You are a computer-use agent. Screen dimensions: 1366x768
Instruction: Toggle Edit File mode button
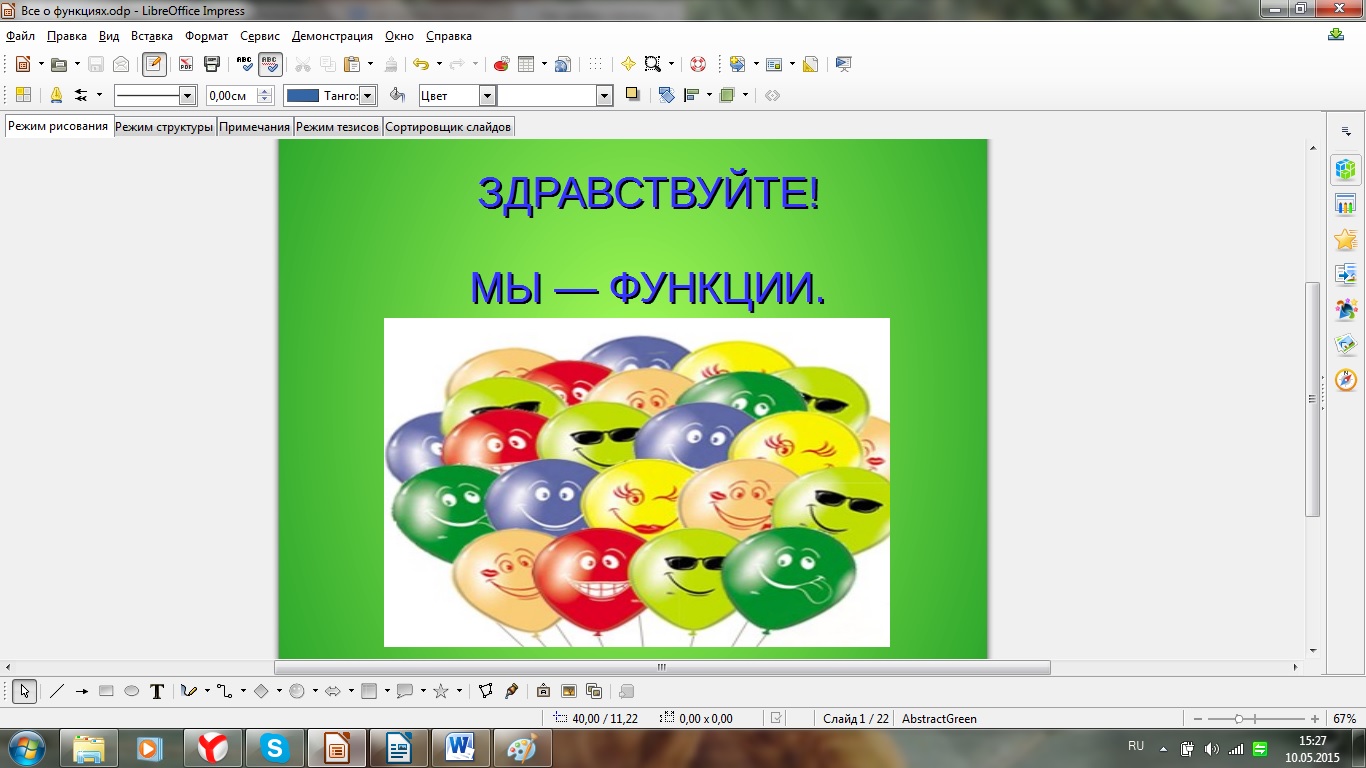point(154,64)
